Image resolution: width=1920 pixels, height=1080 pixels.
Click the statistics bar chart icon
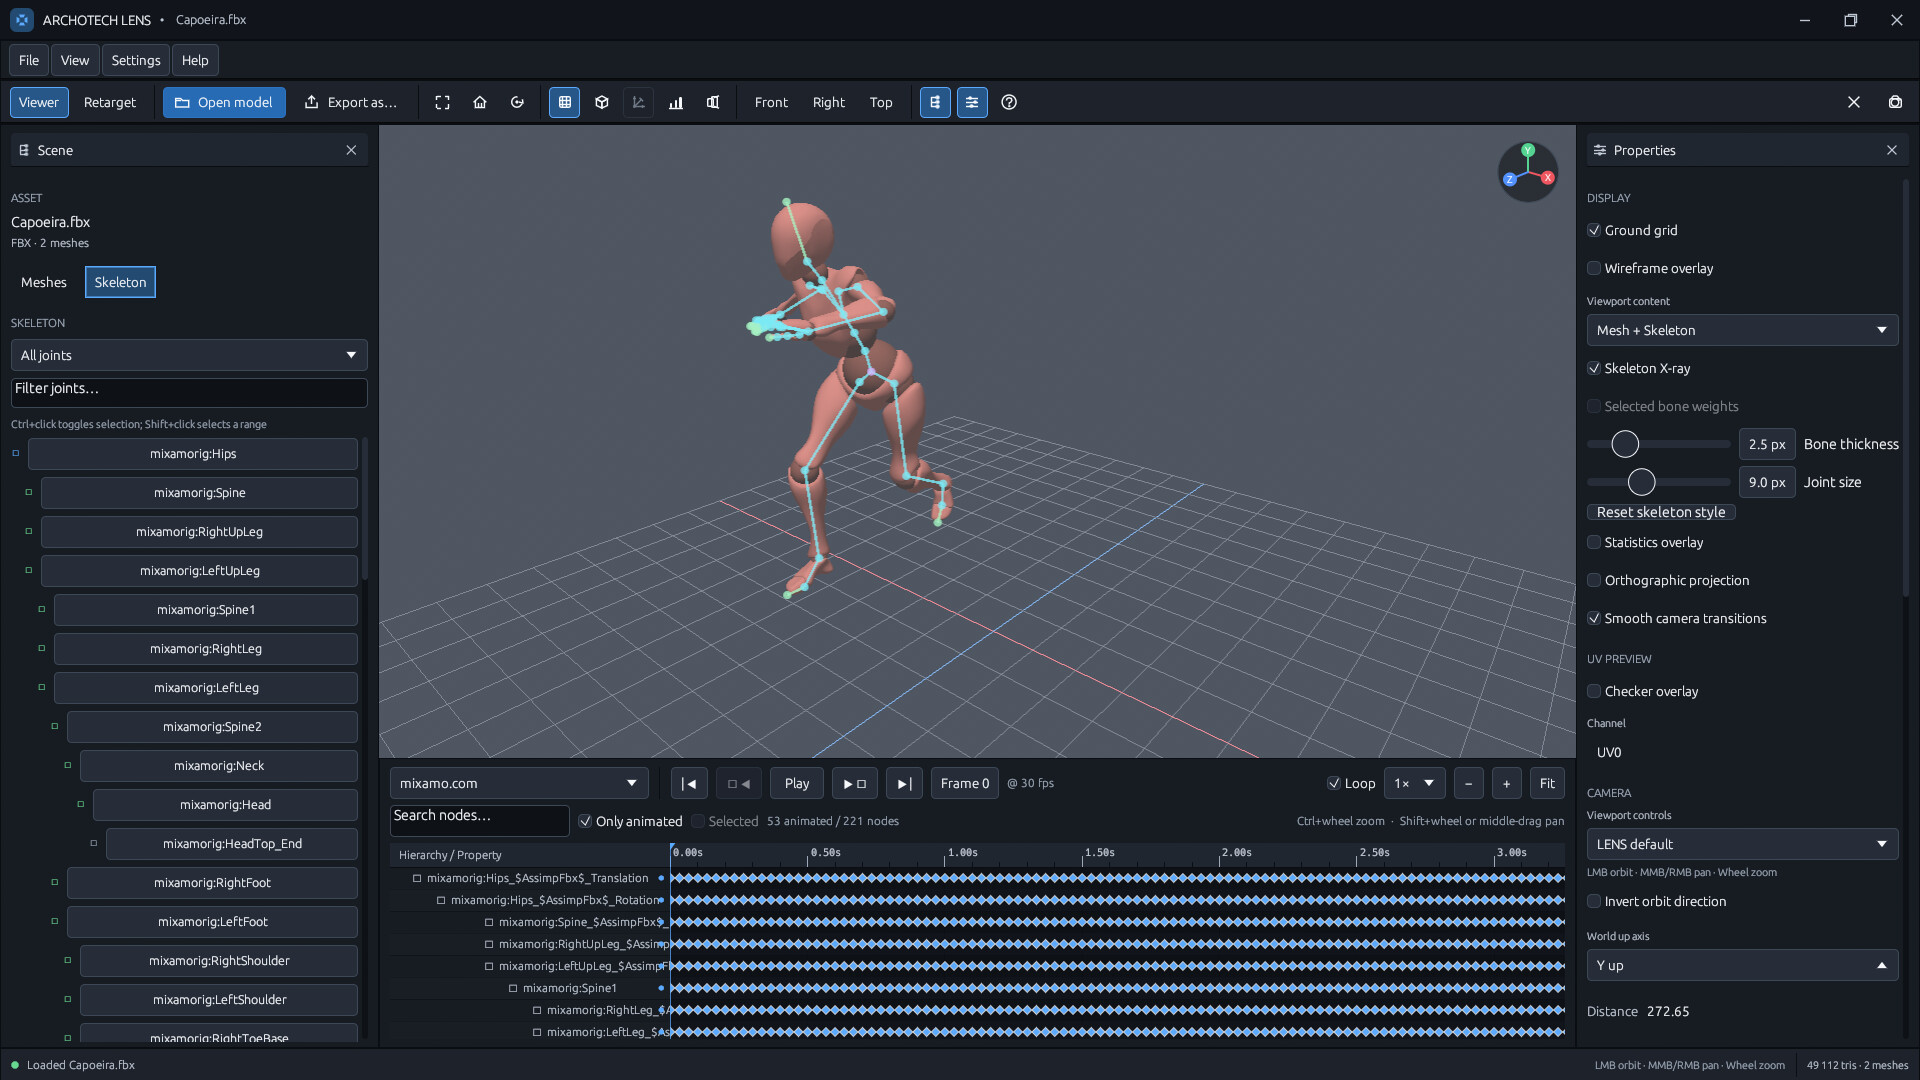tap(676, 102)
